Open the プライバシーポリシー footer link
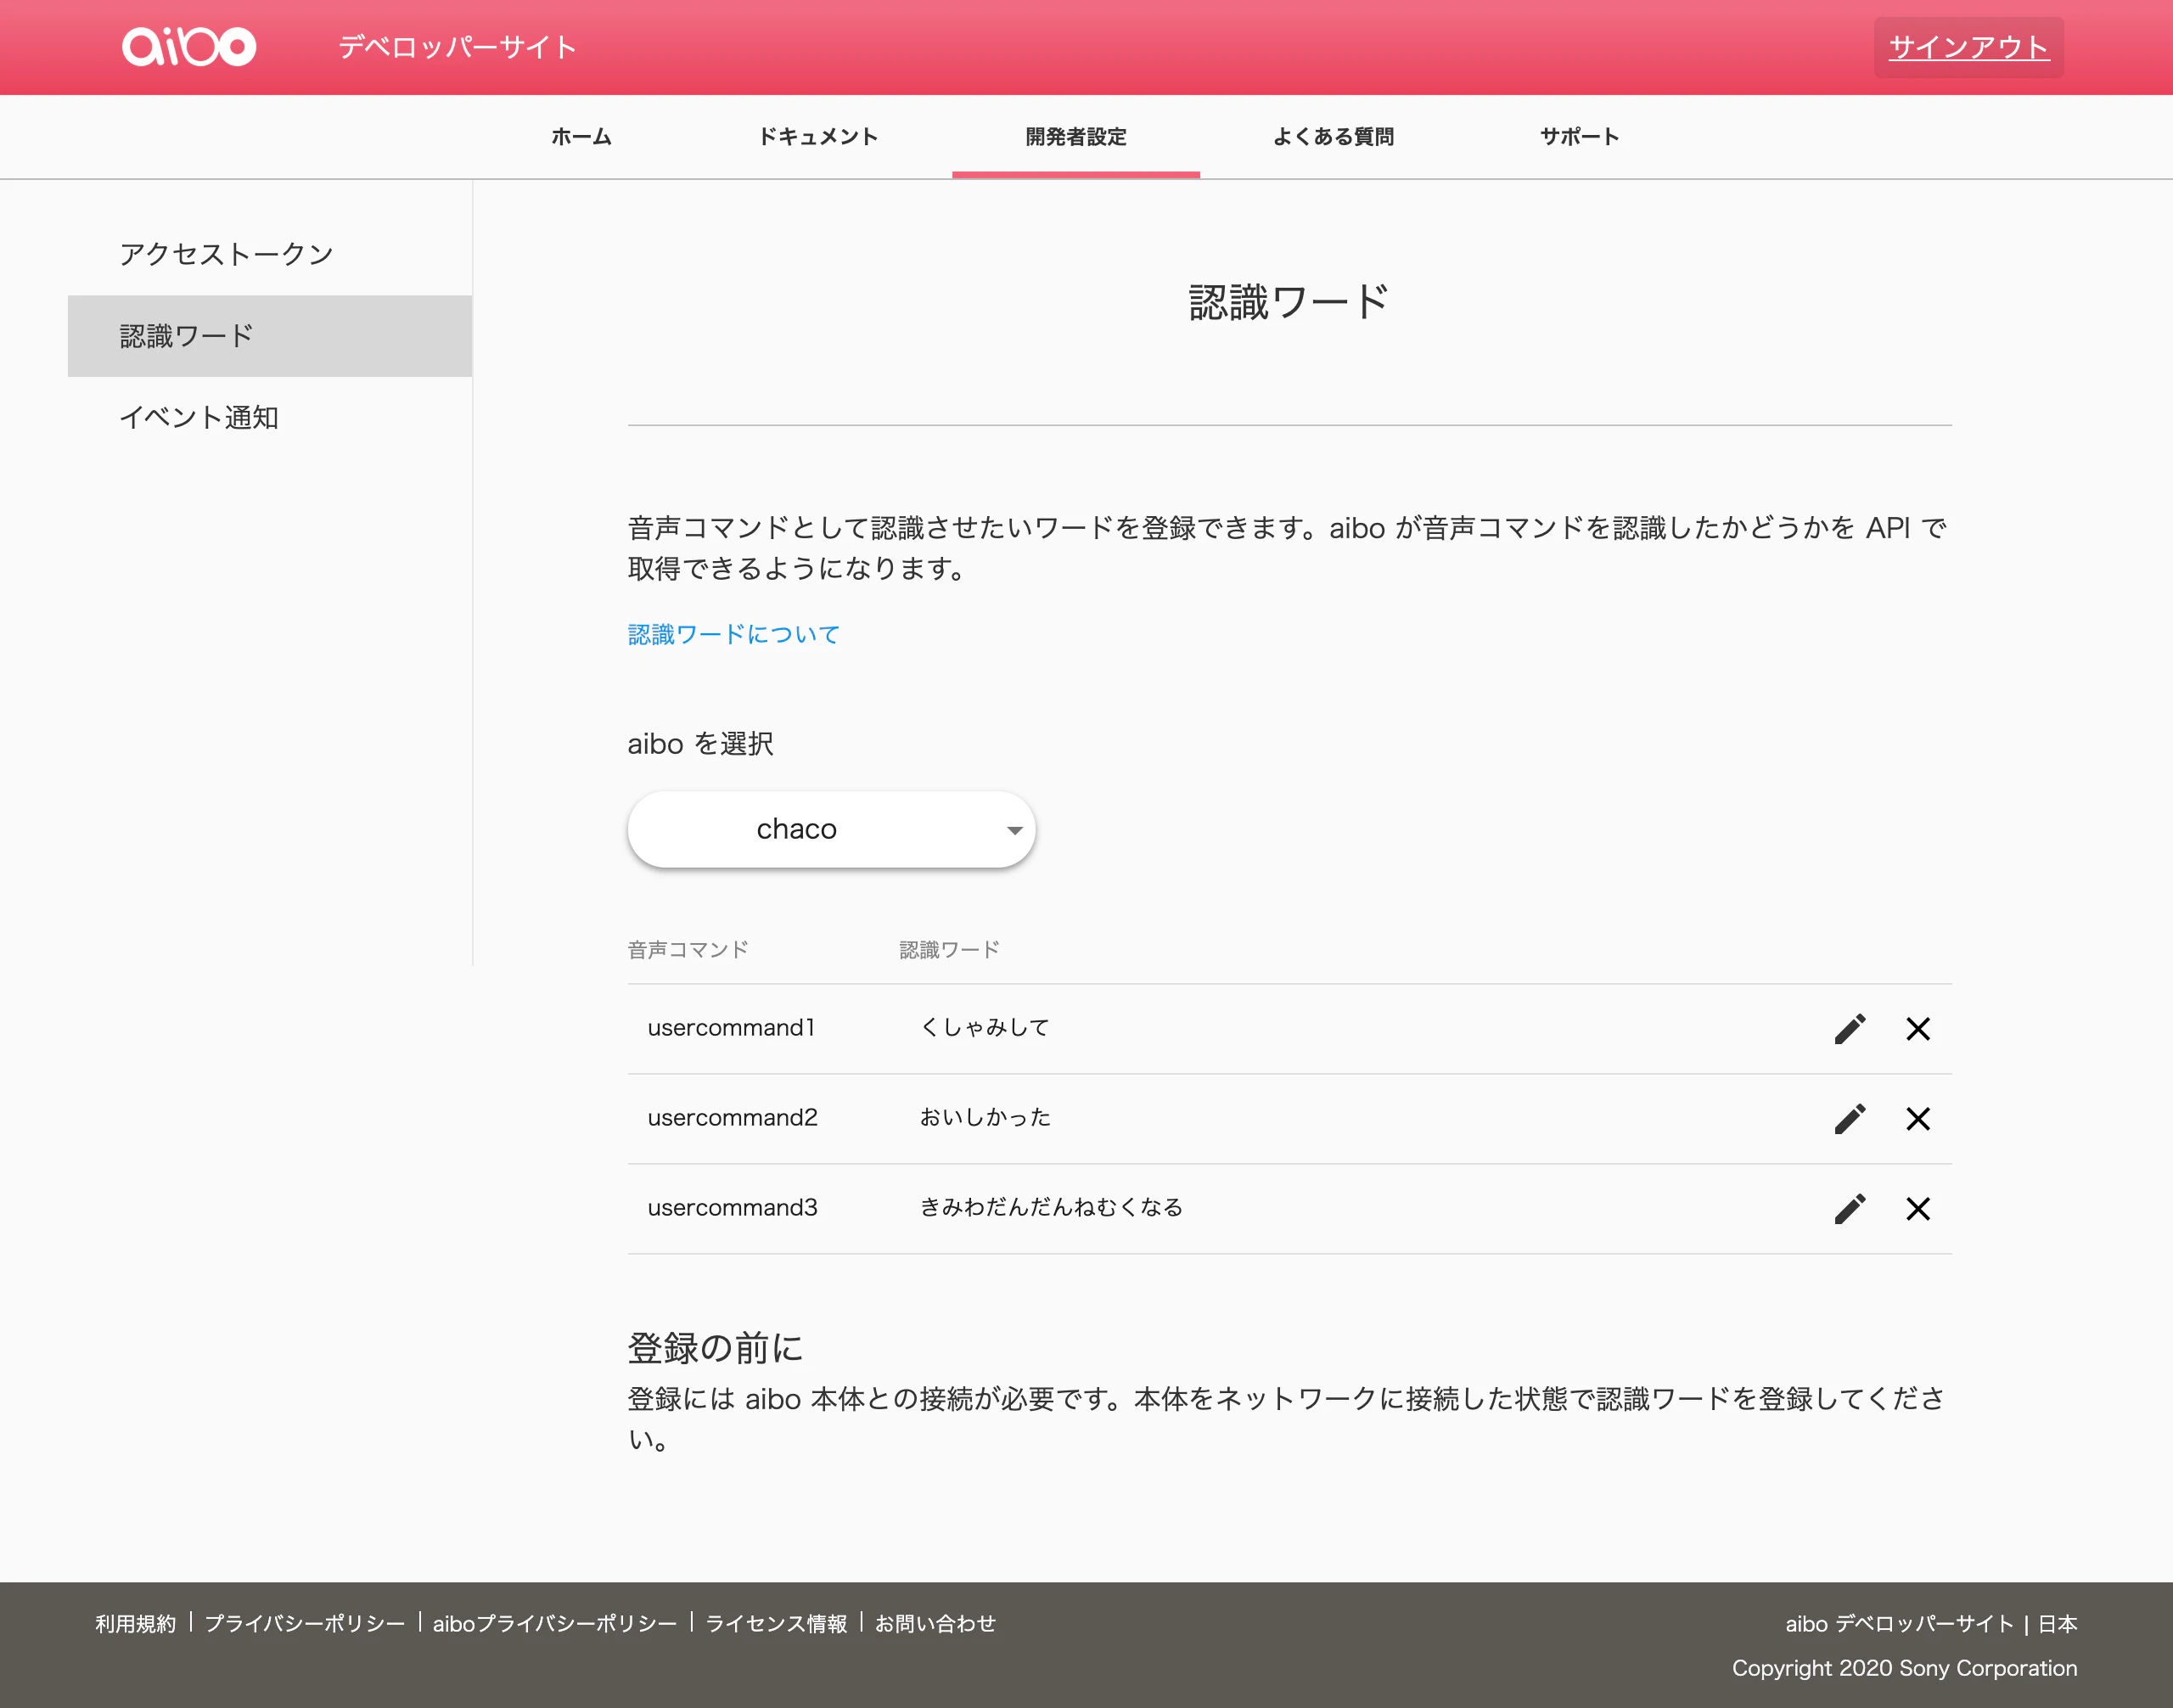The width and height of the screenshot is (2173, 1708). 304,1623
